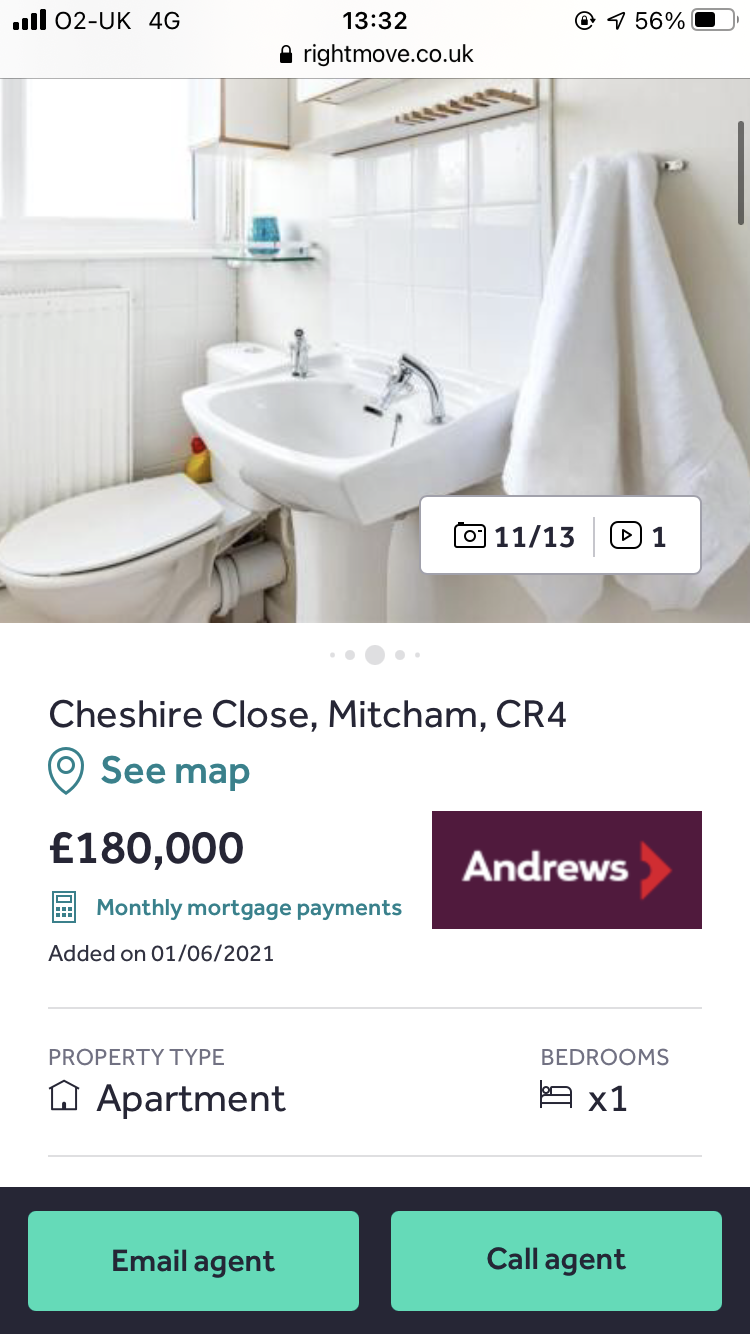The height and width of the screenshot is (1334, 750).
Task: Tap the house property type icon
Action: (63, 1097)
